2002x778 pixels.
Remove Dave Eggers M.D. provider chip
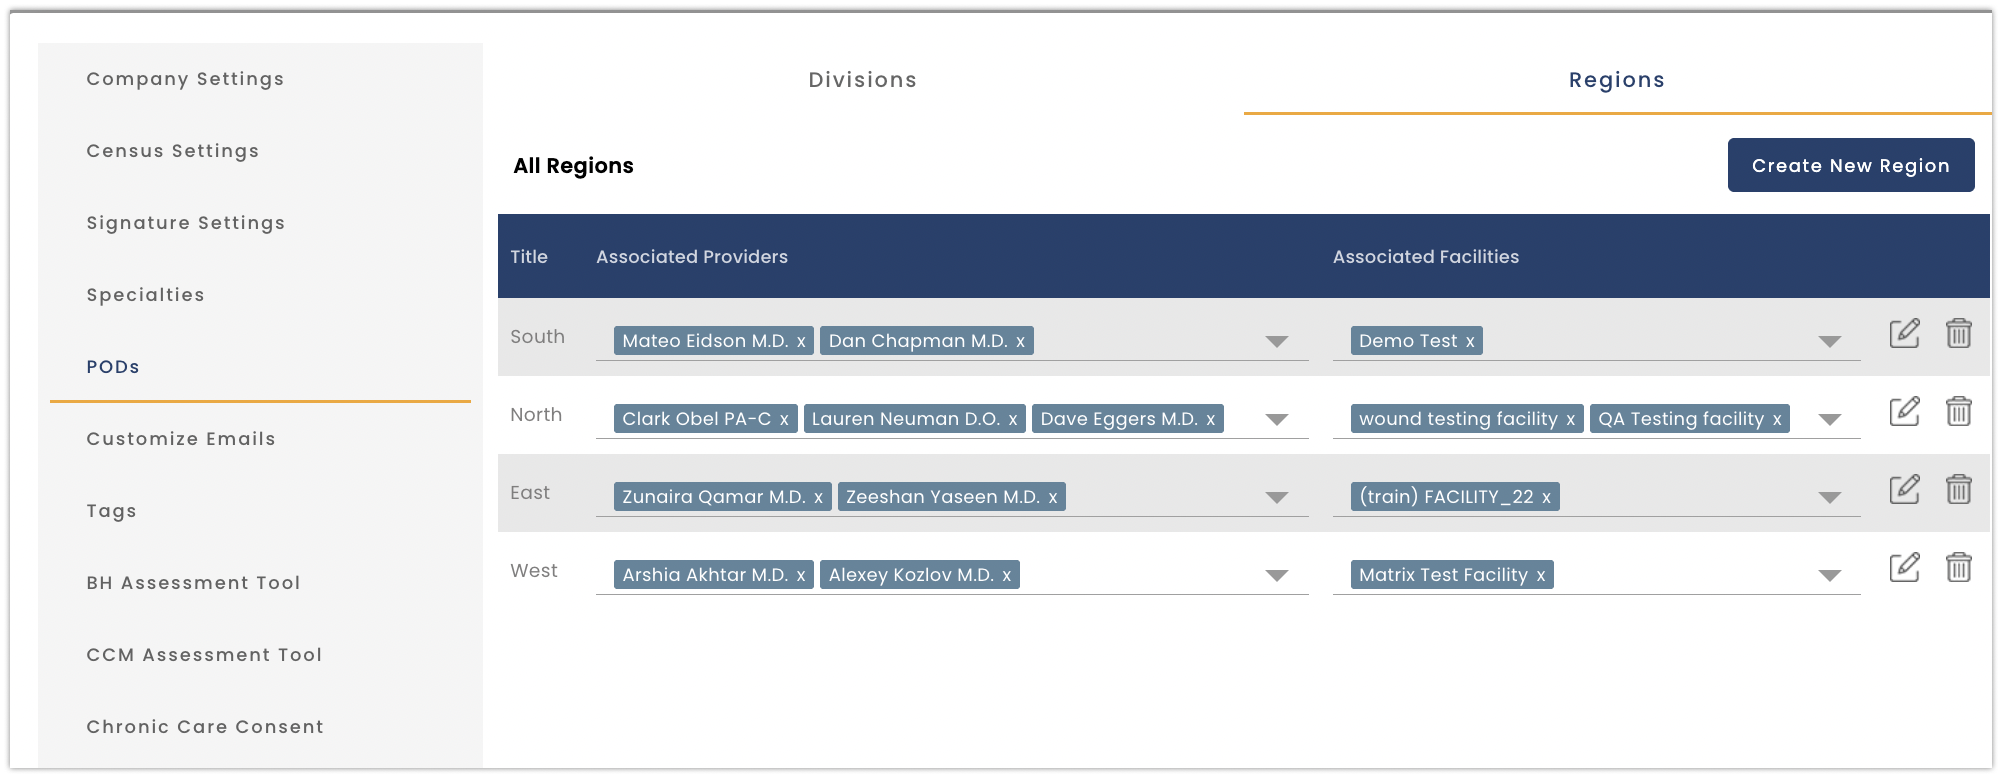[1210, 420]
